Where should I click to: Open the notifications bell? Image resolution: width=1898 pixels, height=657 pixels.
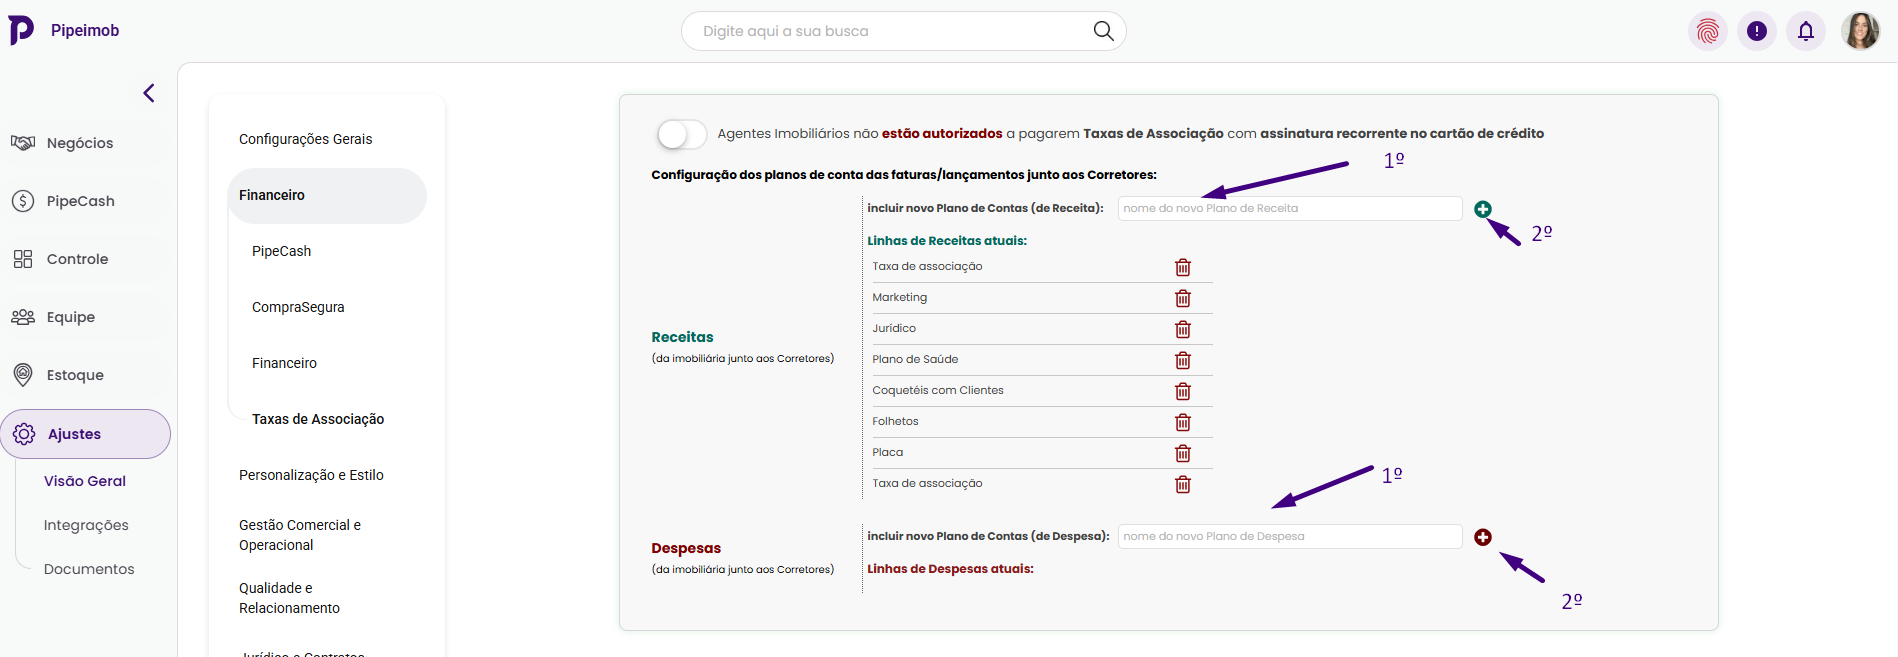pyautogui.click(x=1806, y=31)
